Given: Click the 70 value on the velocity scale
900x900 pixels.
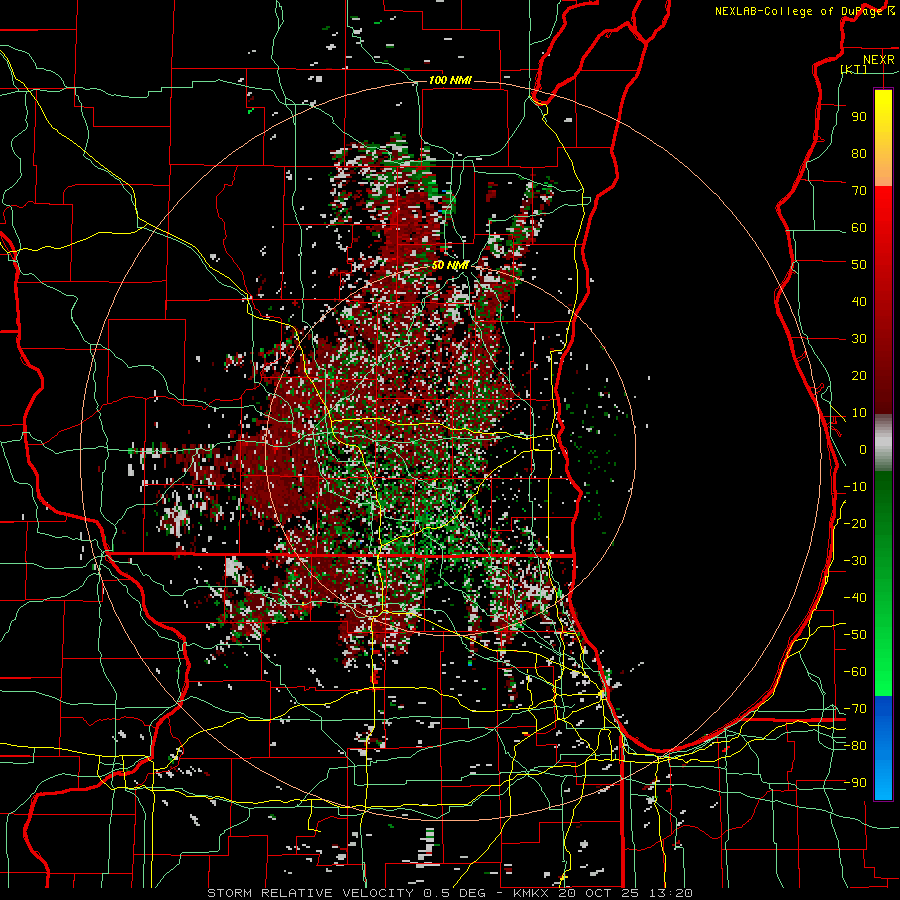Looking at the screenshot, I should [859, 191].
